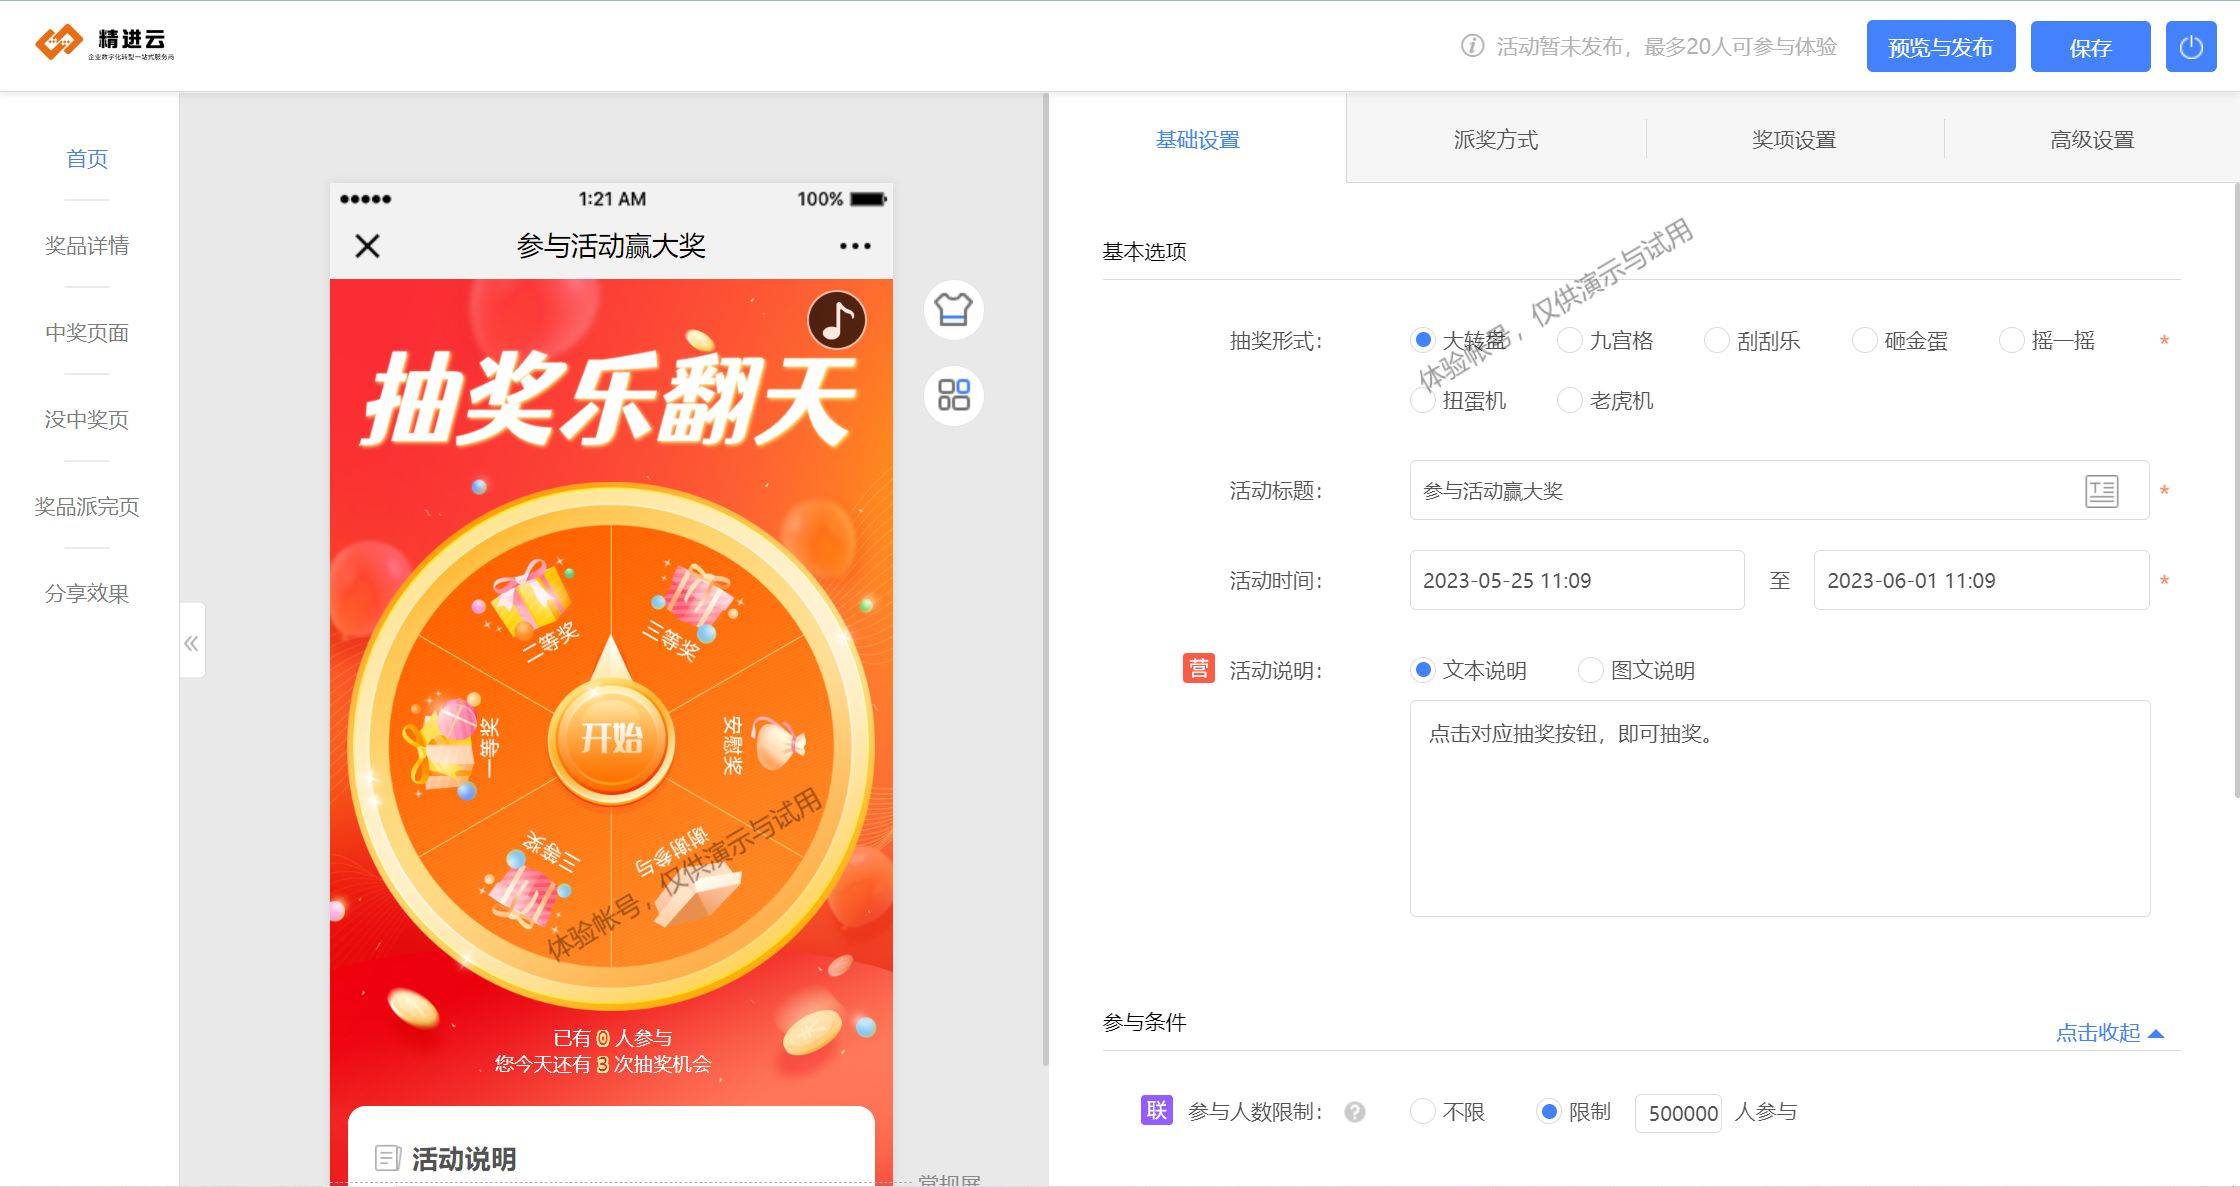Select 限制 for participant limit
This screenshot has height=1187, width=2240.
(x=1549, y=1111)
